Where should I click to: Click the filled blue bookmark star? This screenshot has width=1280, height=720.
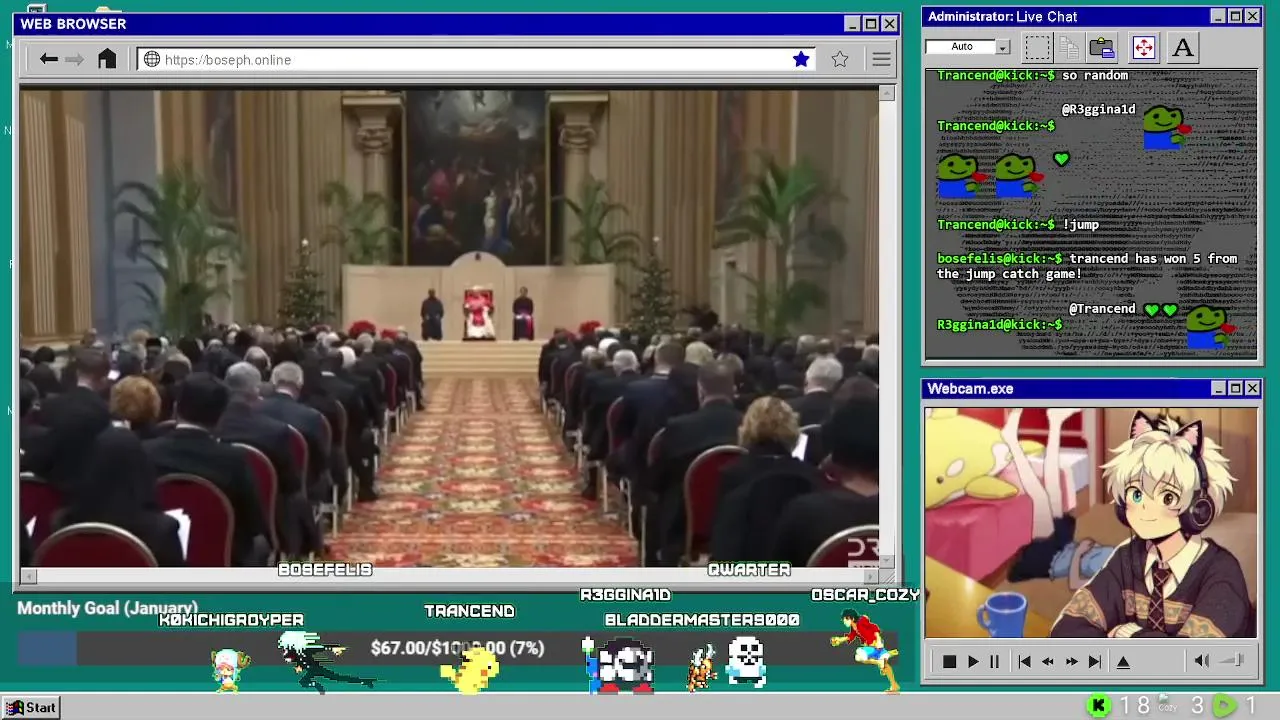(x=801, y=59)
